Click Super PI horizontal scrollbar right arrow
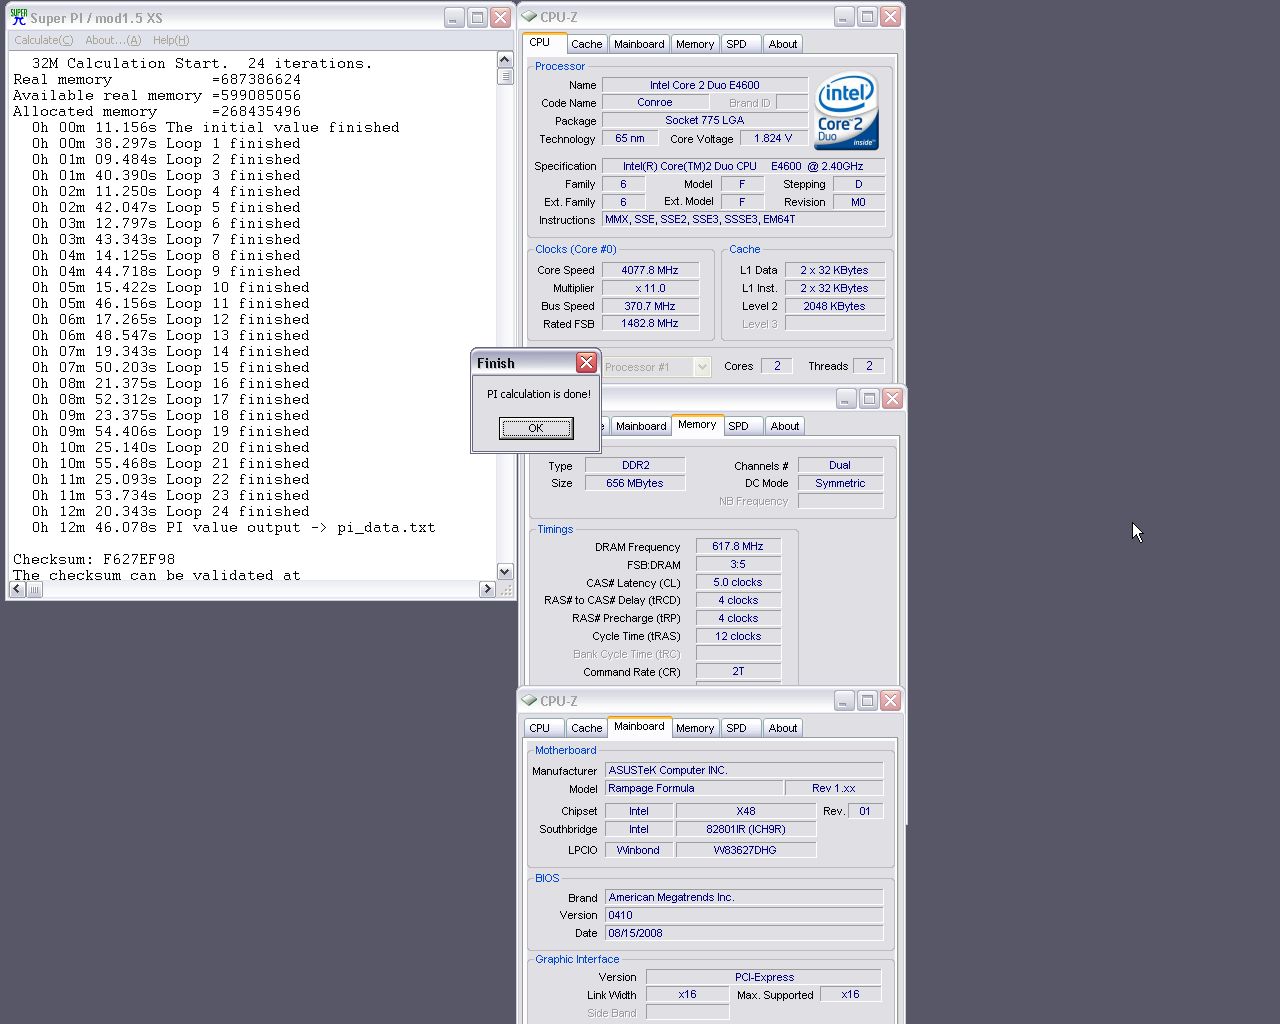This screenshot has height=1024, width=1280. click(488, 589)
